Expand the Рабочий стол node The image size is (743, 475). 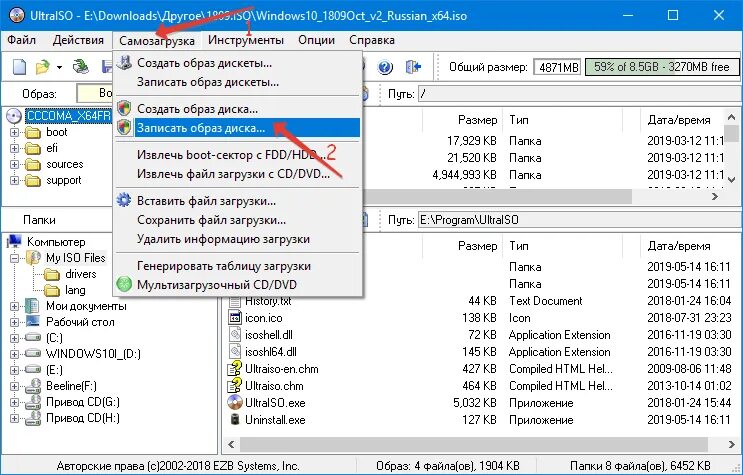click(14, 322)
